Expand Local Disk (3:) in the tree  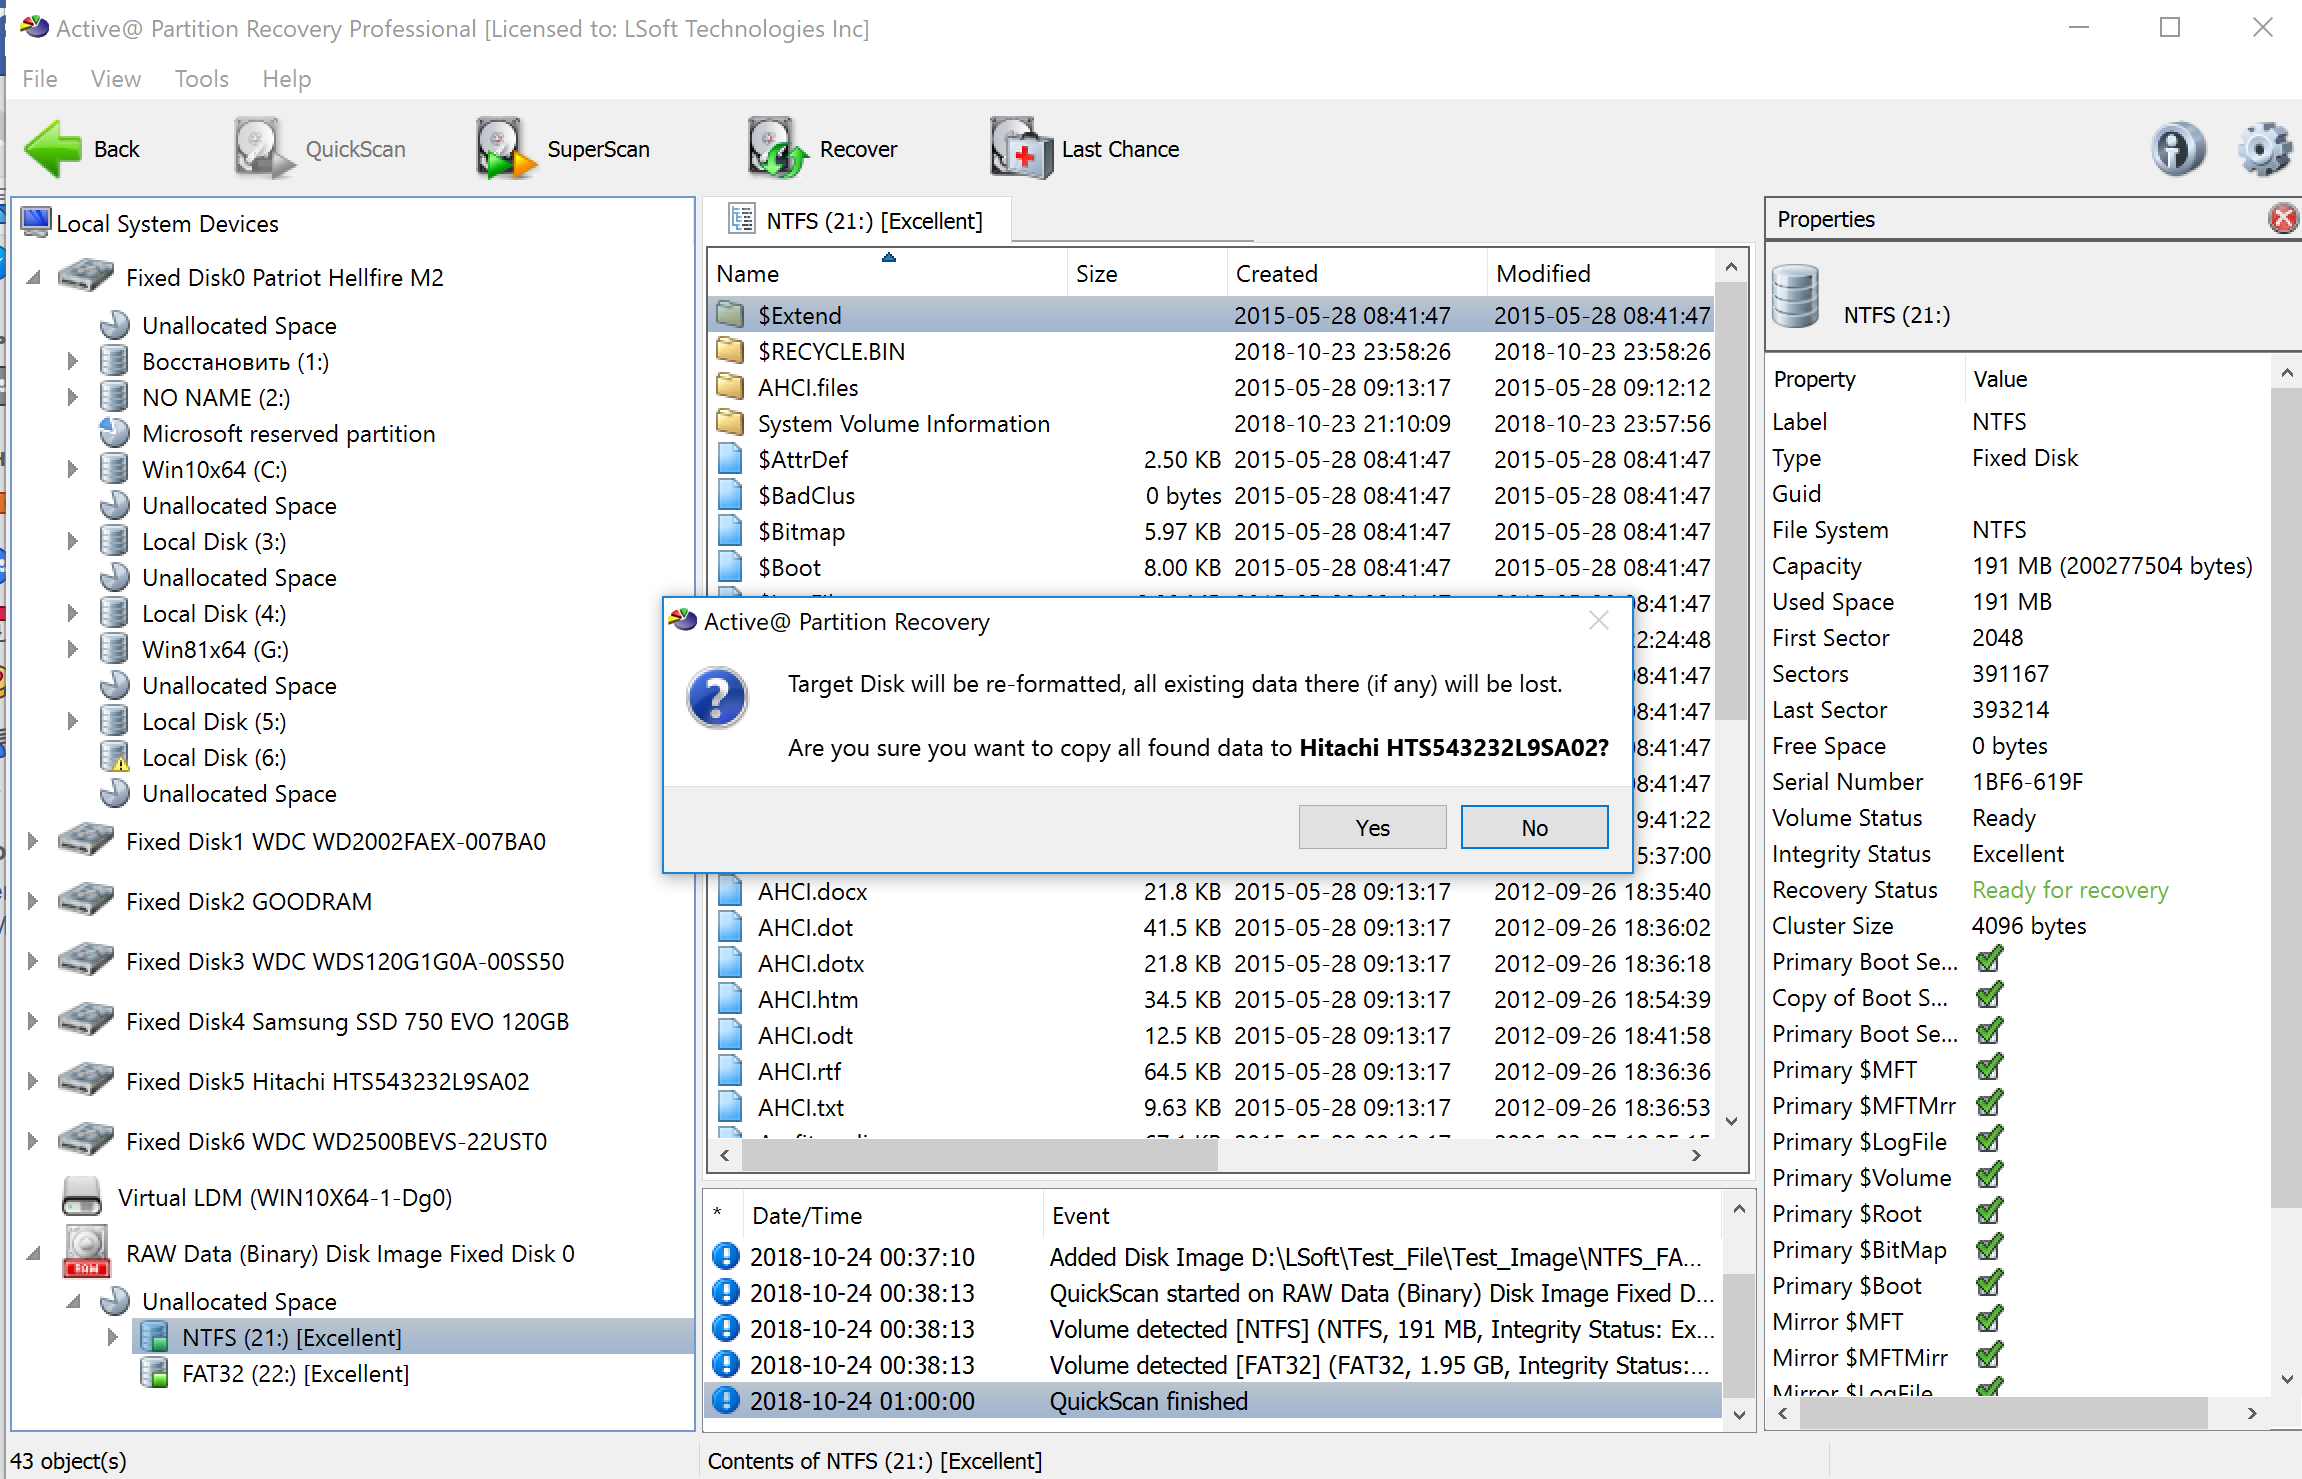(x=71, y=541)
